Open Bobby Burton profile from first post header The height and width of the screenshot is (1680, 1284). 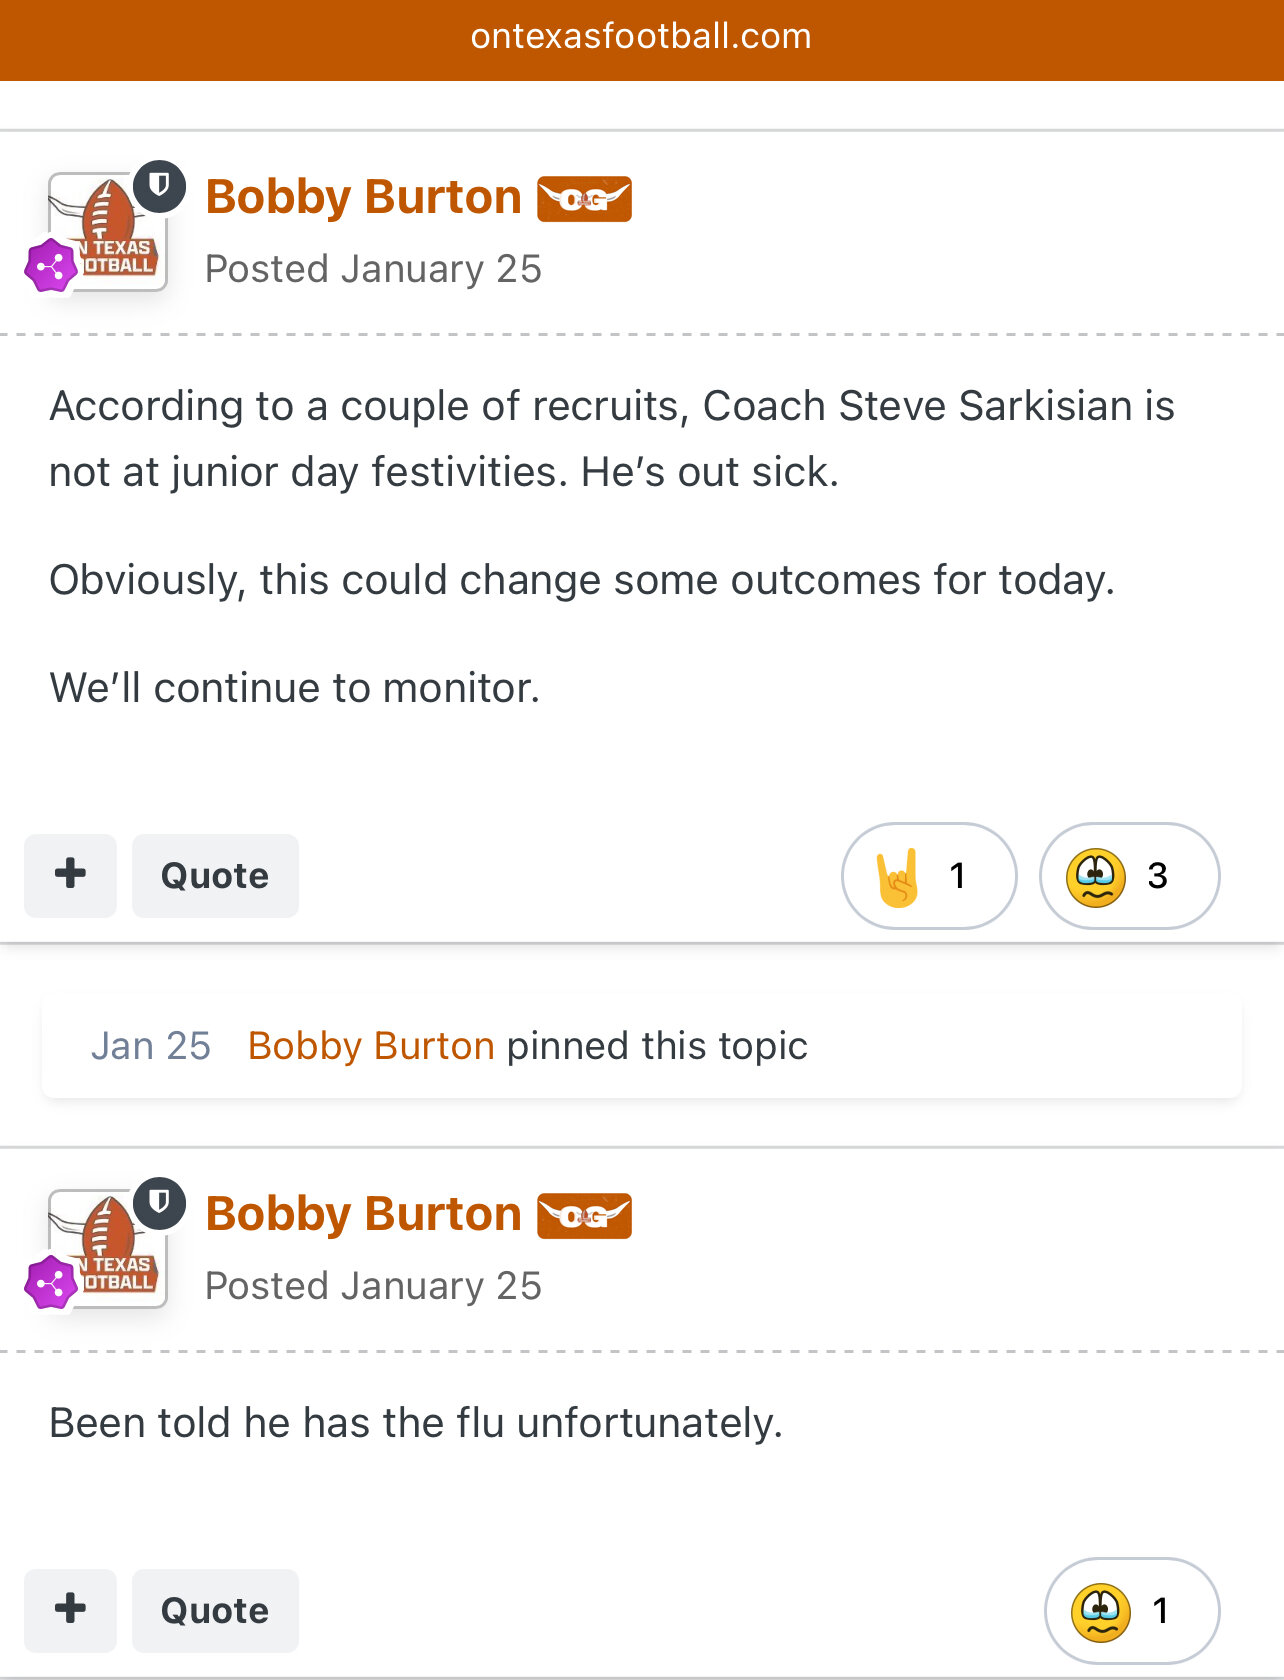363,197
